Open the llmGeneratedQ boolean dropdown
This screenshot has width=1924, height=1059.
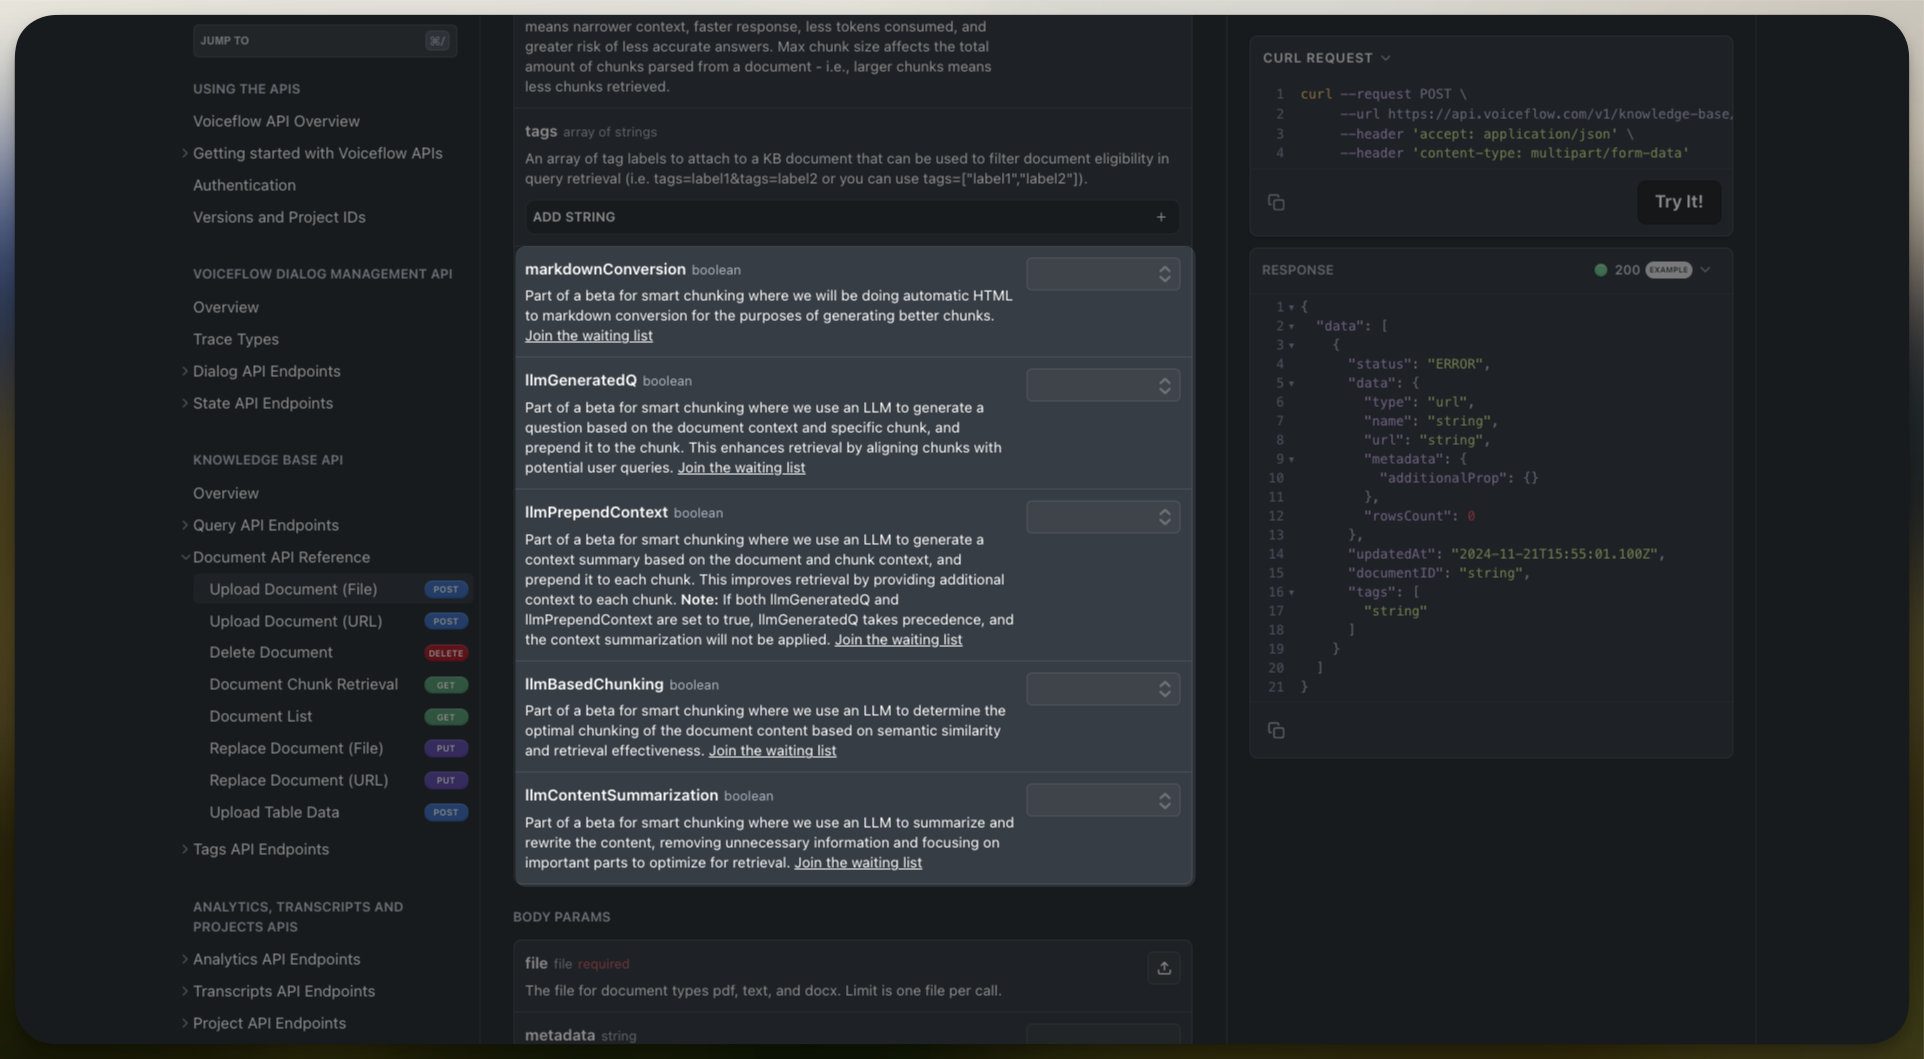tap(1103, 385)
